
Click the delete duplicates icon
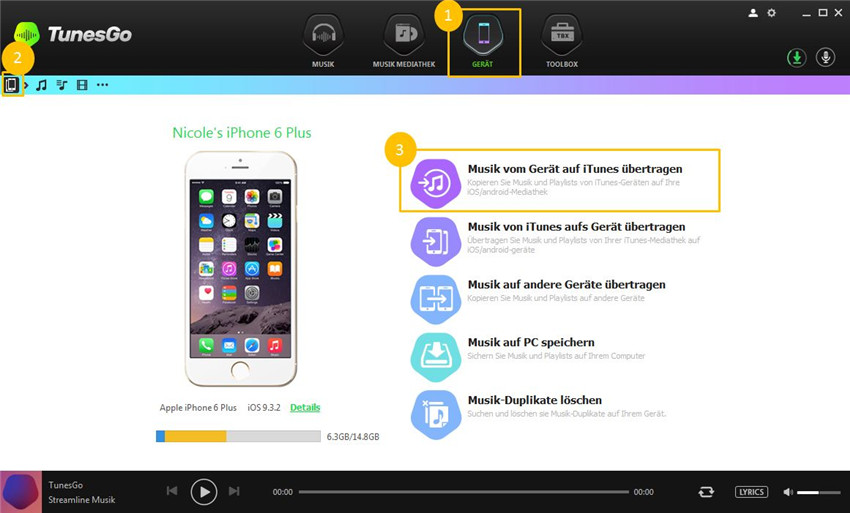pyautogui.click(x=436, y=415)
